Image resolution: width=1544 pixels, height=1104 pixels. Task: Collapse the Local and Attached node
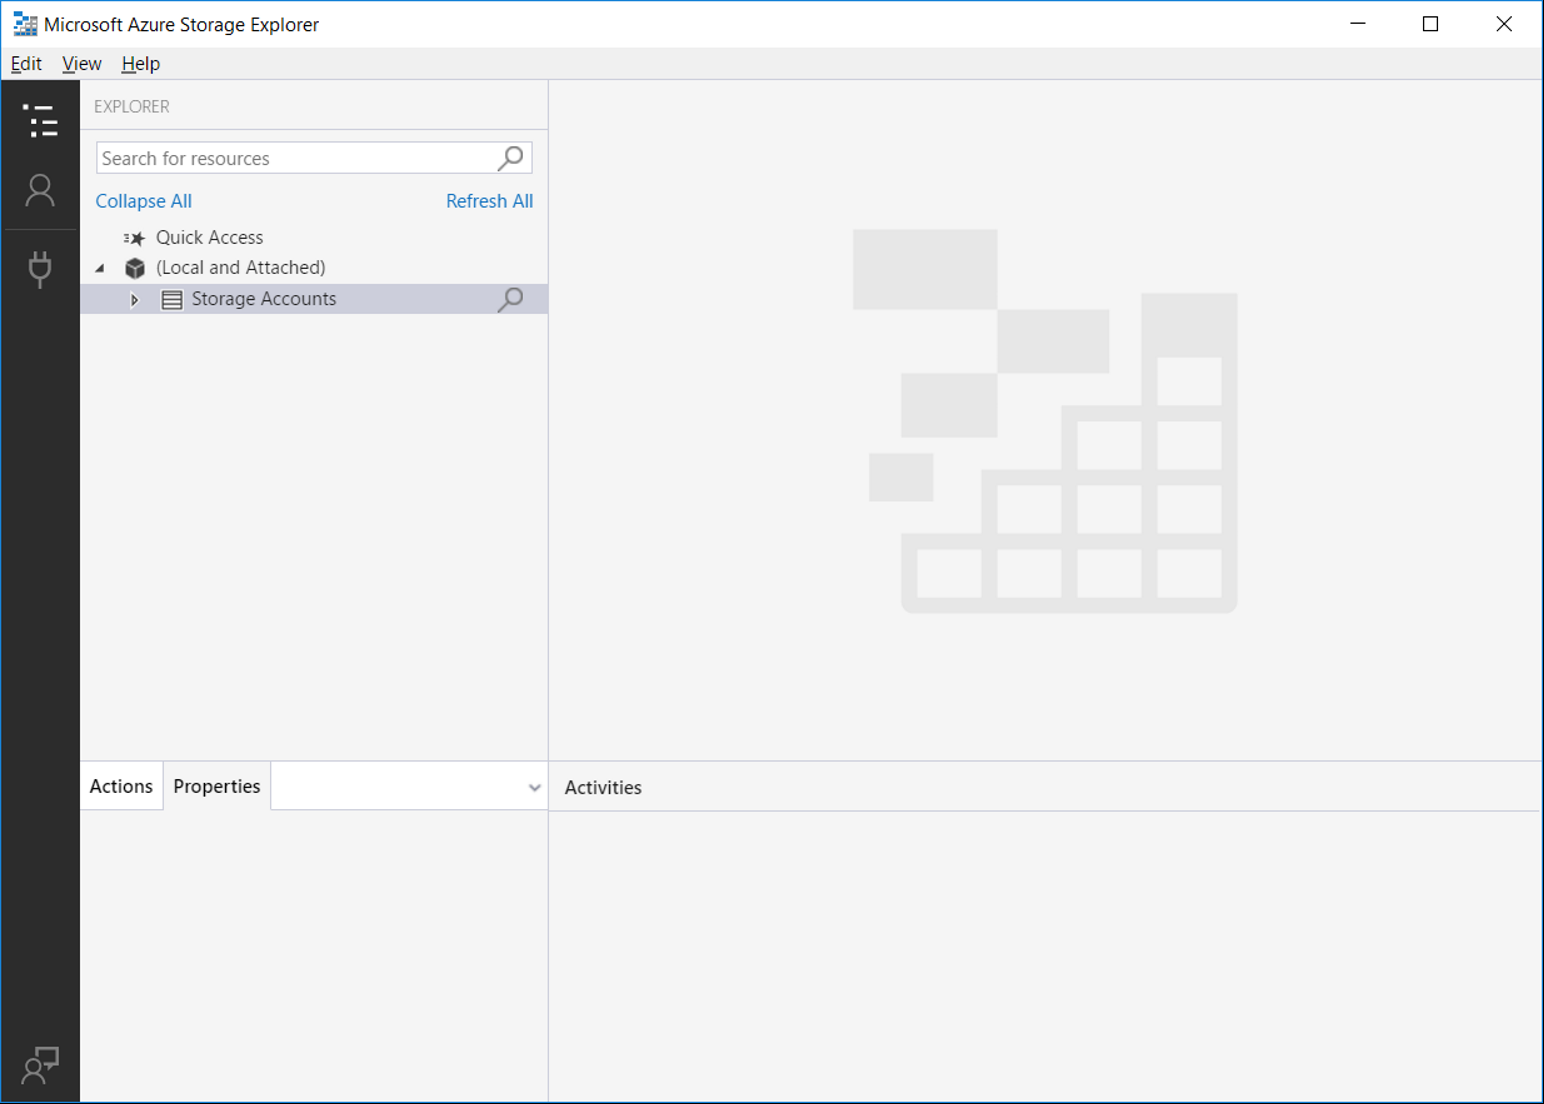[100, 268]
